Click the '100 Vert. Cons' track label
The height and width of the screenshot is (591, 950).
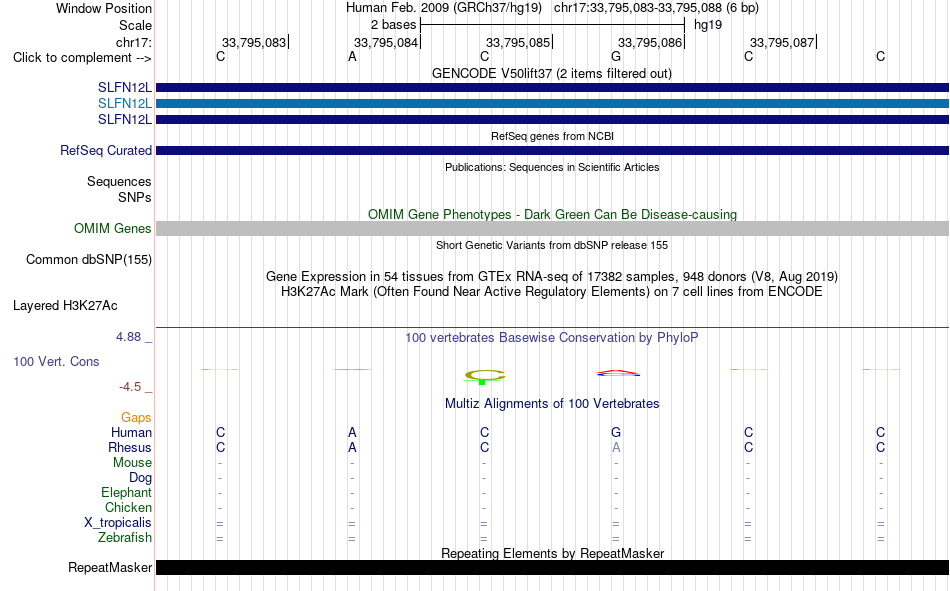pyautogui.click(x=56, y=361)
